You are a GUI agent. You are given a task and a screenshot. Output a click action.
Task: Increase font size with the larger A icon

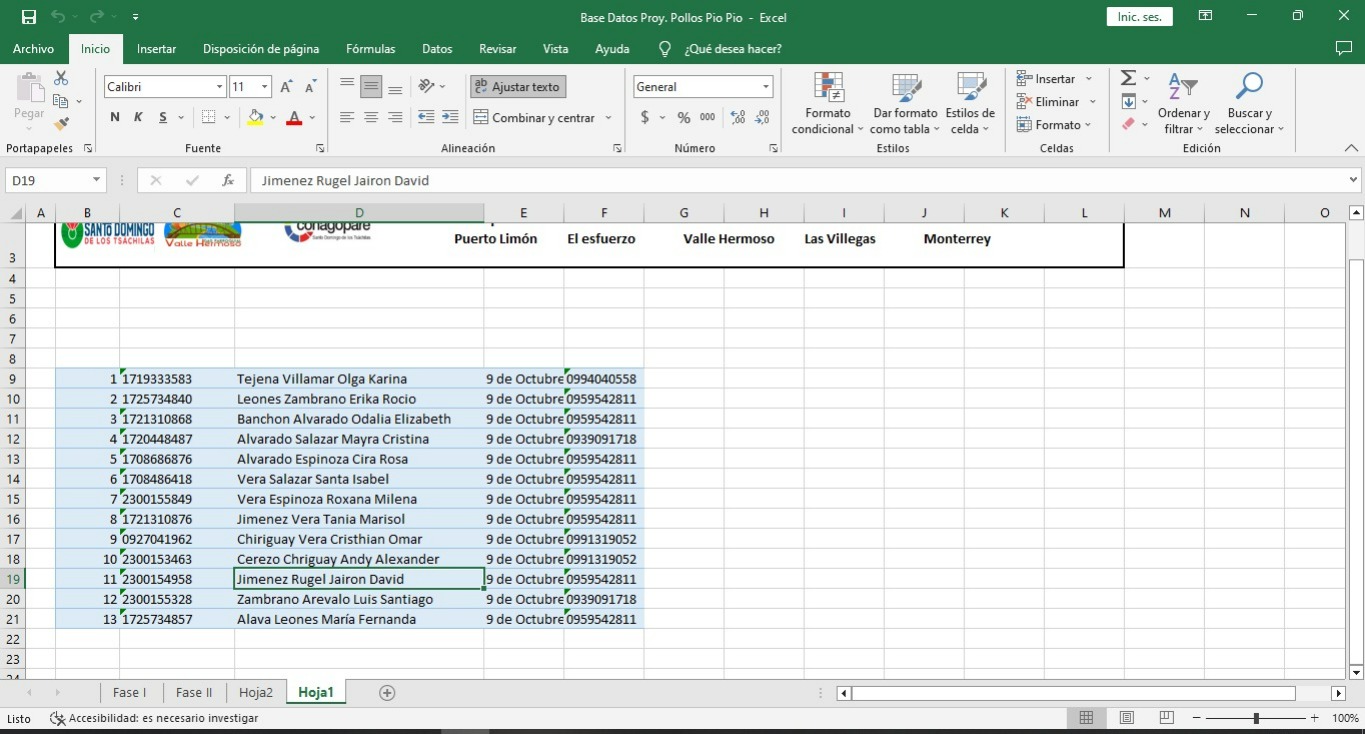click(287, 87)
